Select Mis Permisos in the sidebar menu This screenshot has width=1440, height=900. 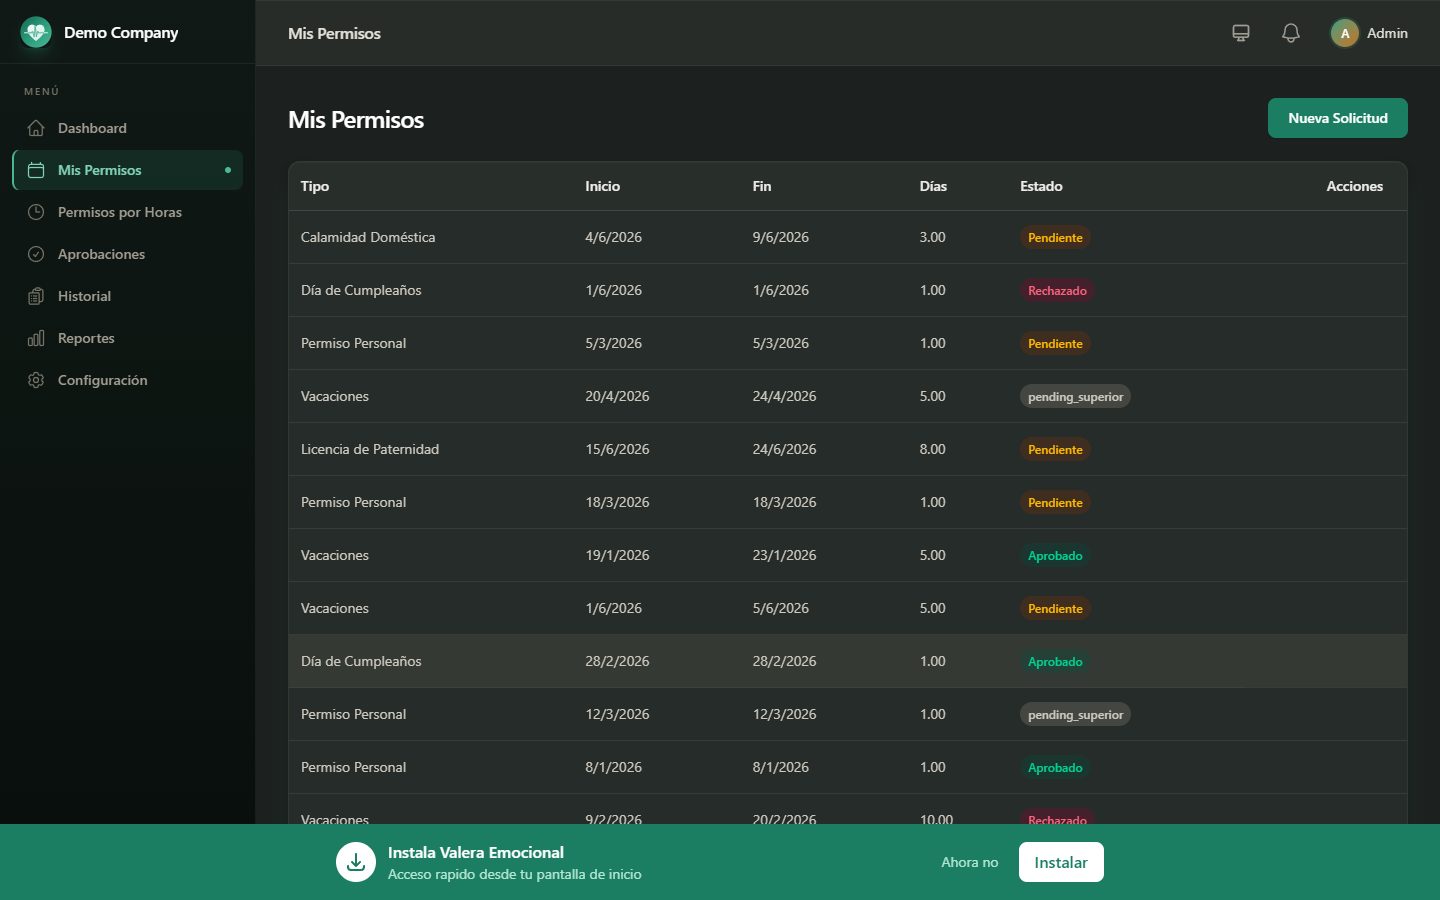click(x=128, y=170)
